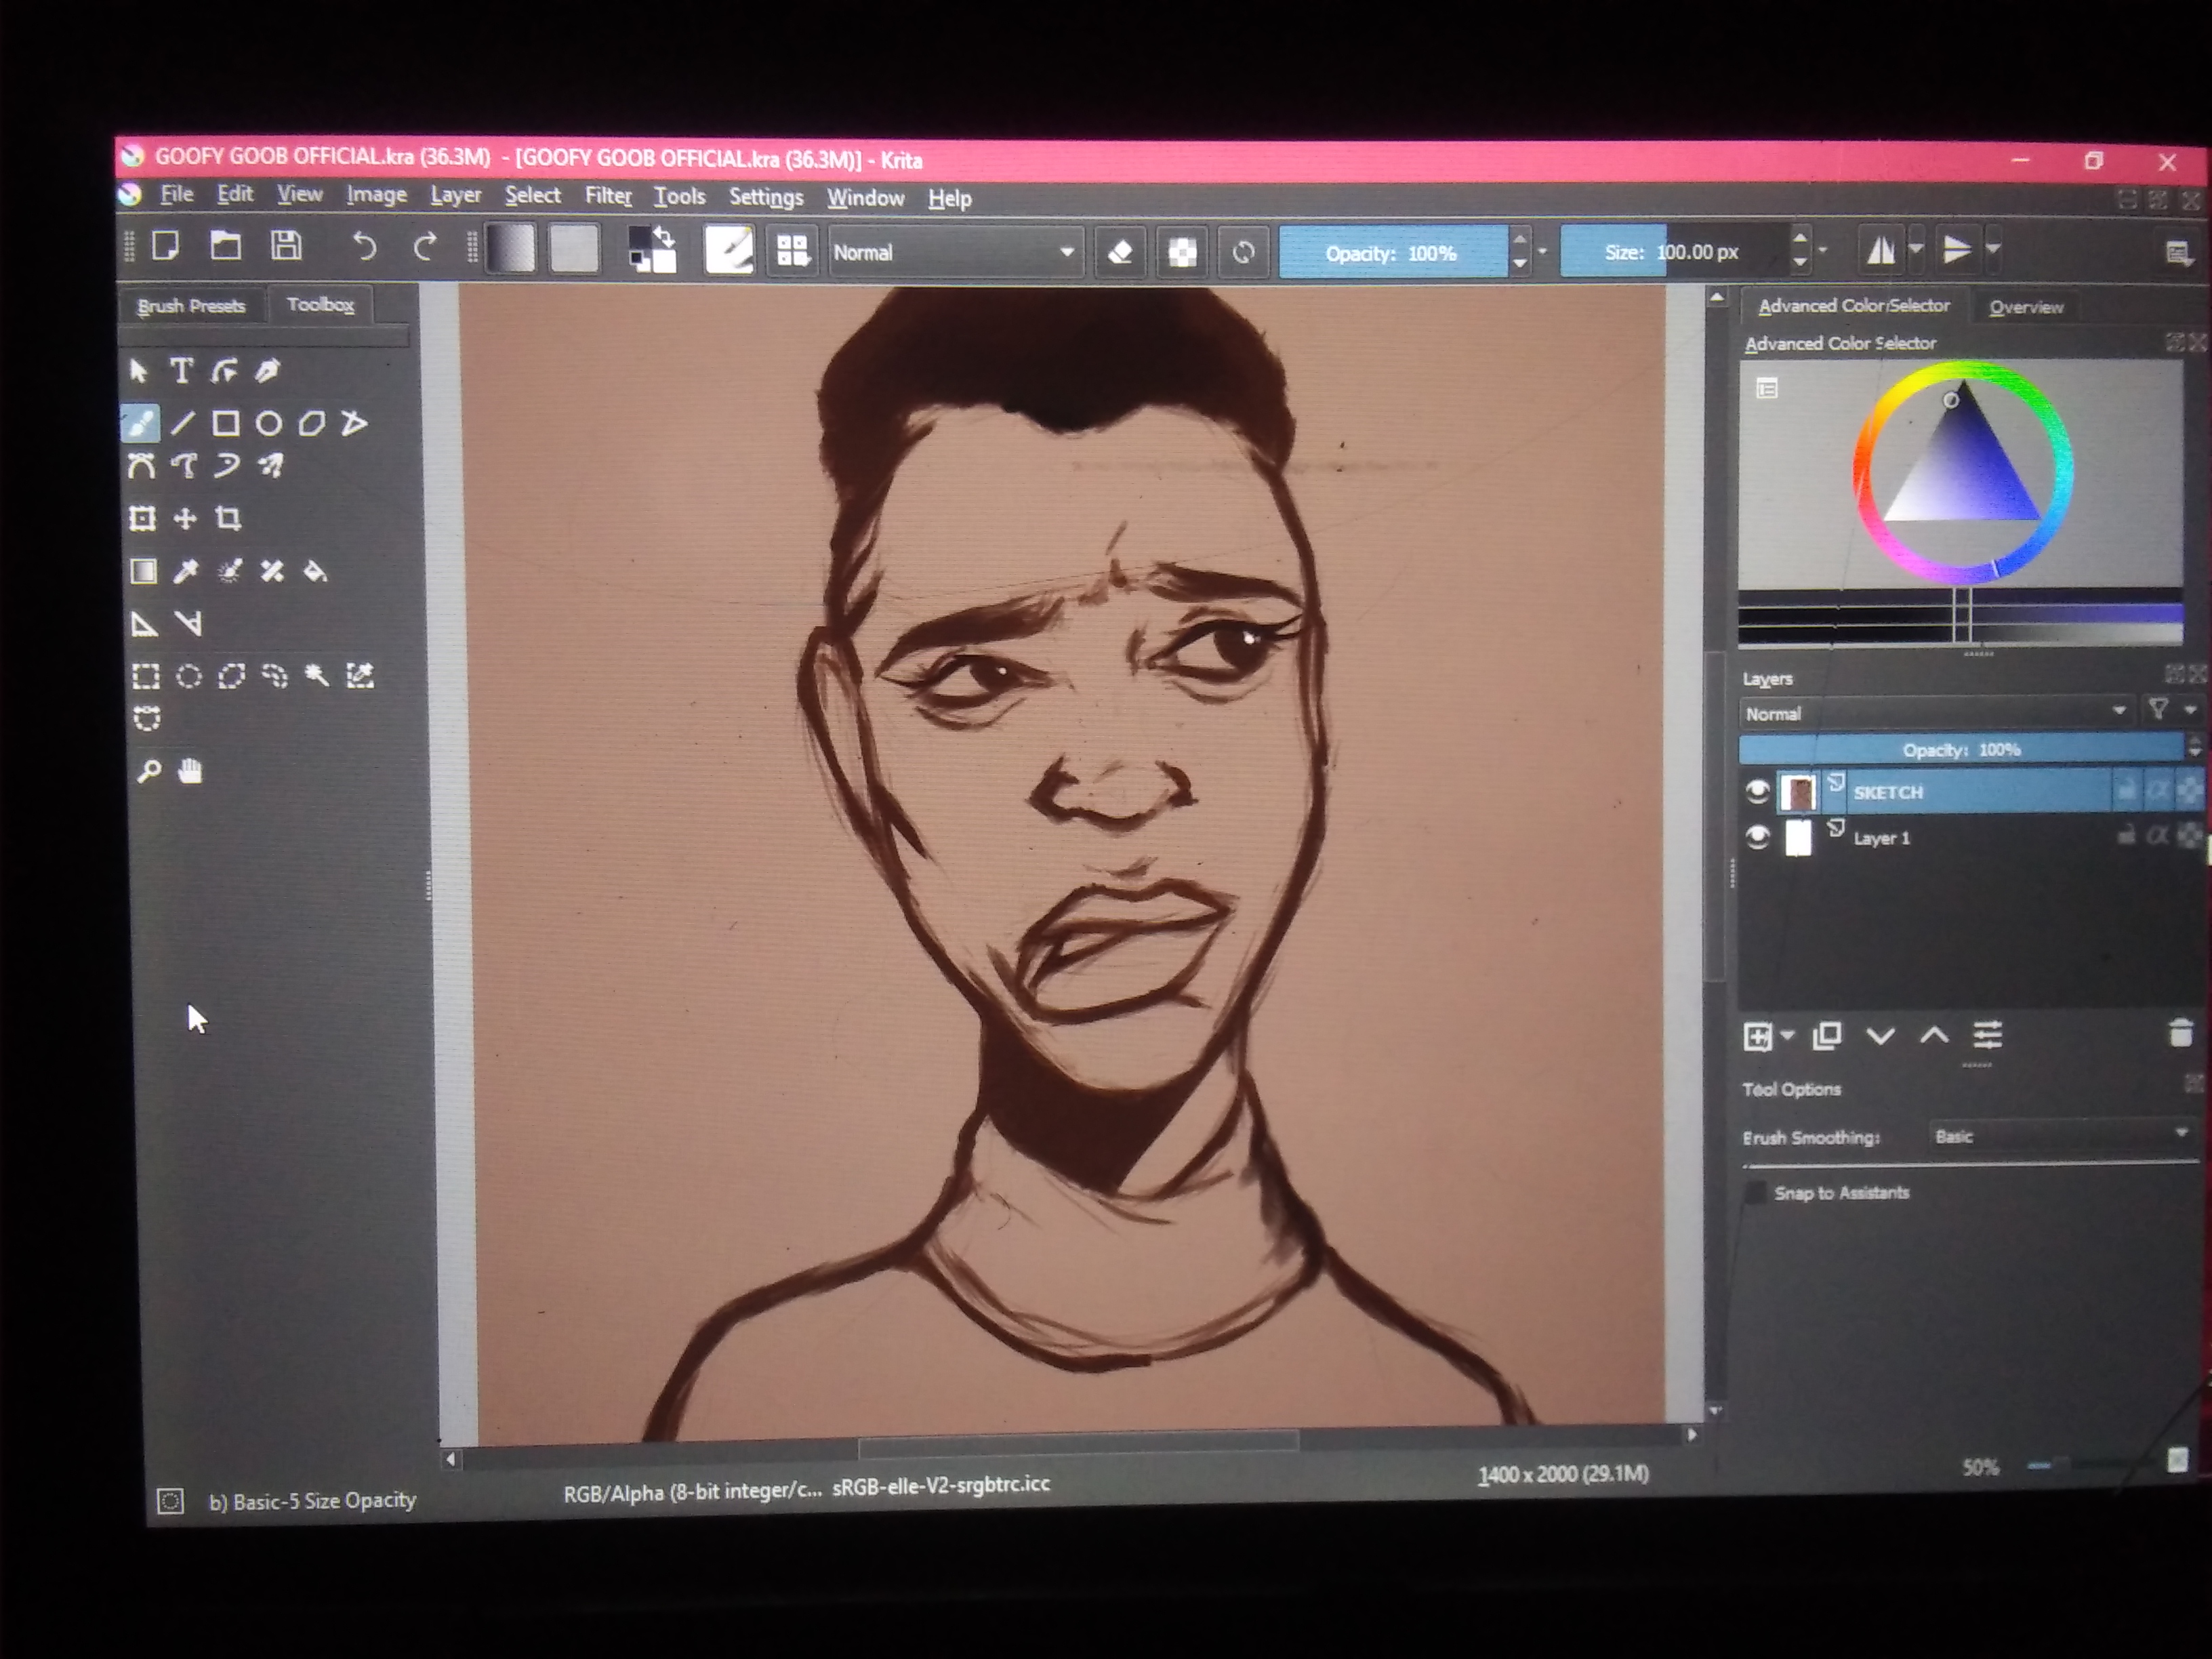The image size is (2212, 1659).
Task: Adjust the layer Opacity slider
Action: click(x=1960, y=749)
